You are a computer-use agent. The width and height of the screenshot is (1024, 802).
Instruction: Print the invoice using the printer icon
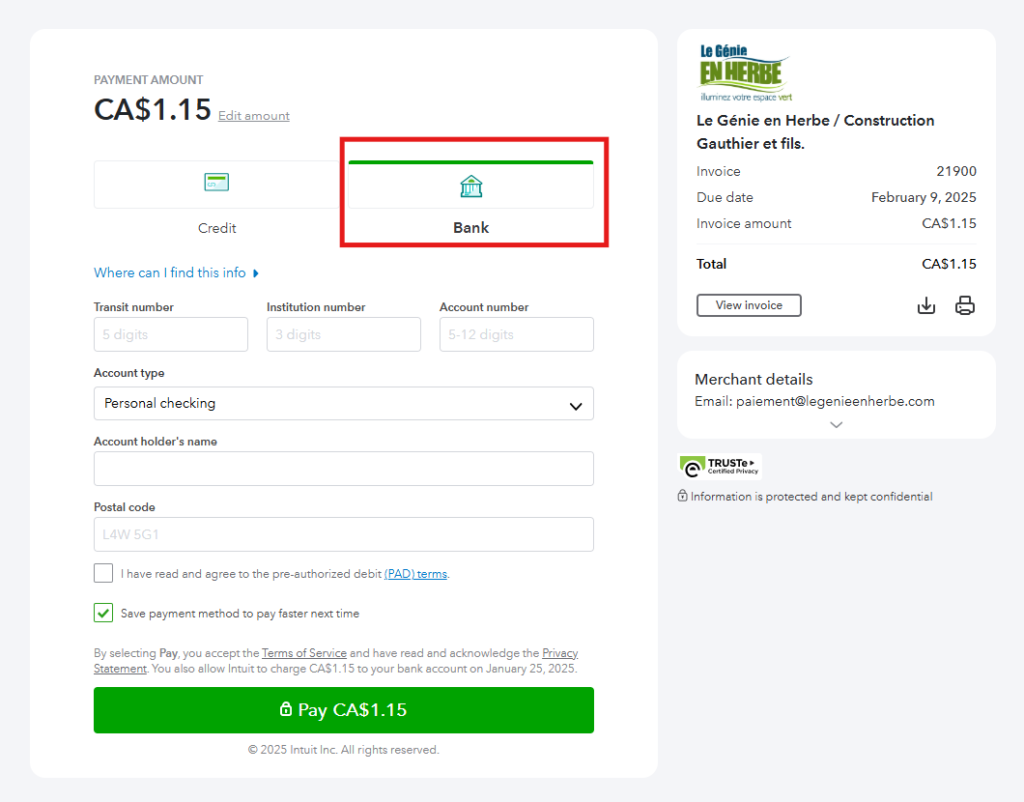point(965,306)
